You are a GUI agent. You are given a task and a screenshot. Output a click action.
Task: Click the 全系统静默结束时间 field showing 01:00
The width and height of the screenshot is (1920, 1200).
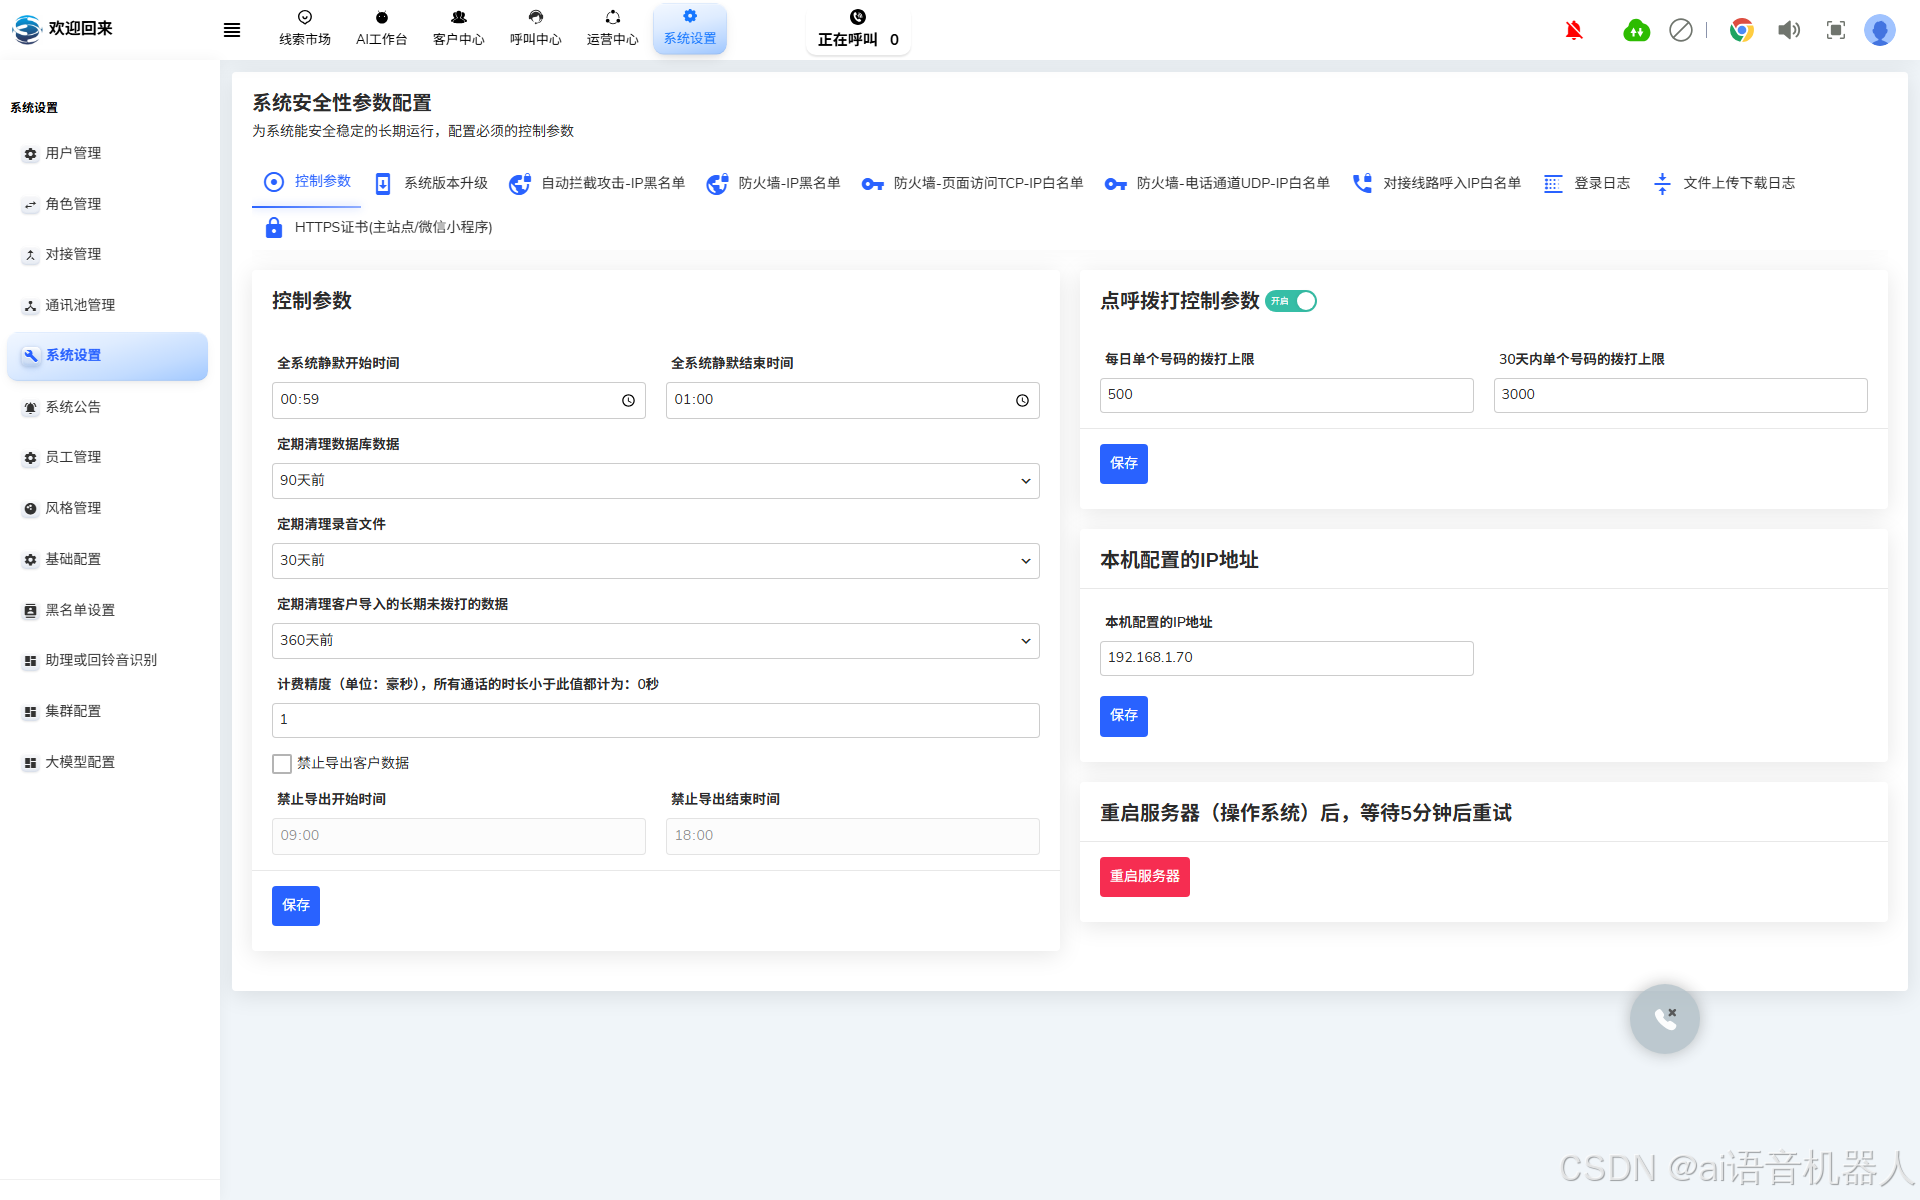pos(852,400)
